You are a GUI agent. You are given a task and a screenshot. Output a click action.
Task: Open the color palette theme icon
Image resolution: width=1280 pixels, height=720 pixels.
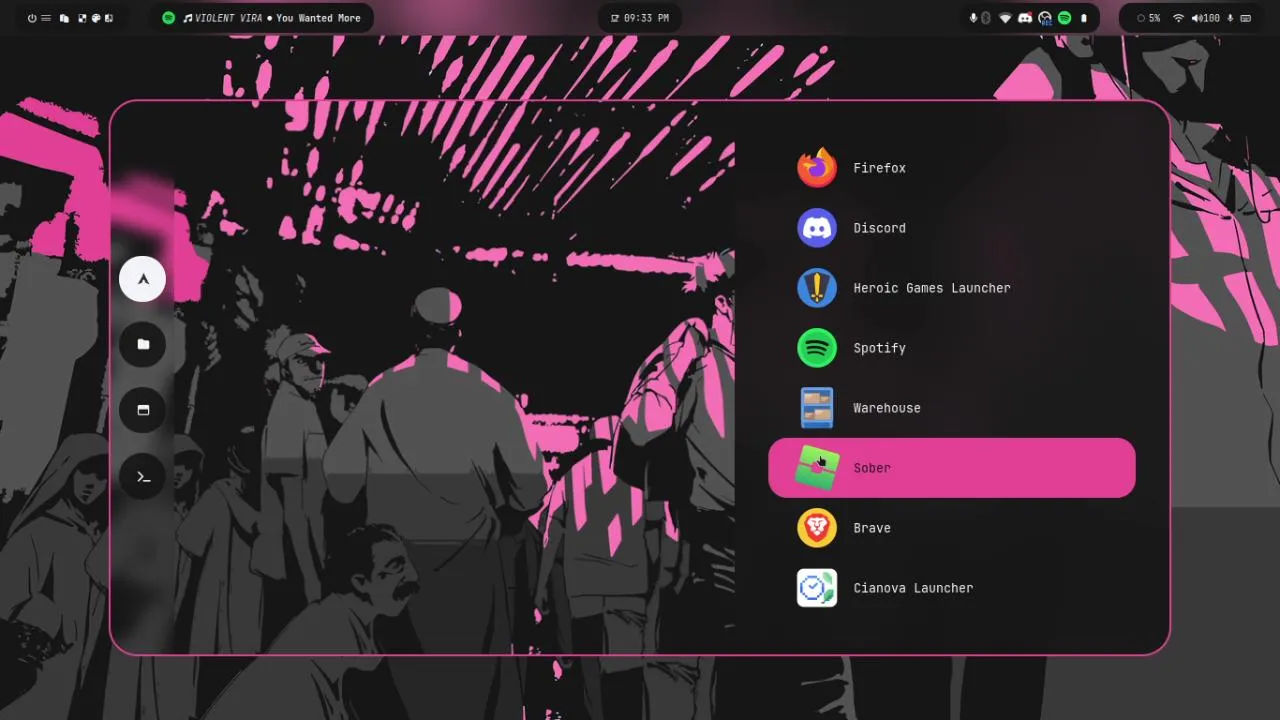[x=96, y=18]
